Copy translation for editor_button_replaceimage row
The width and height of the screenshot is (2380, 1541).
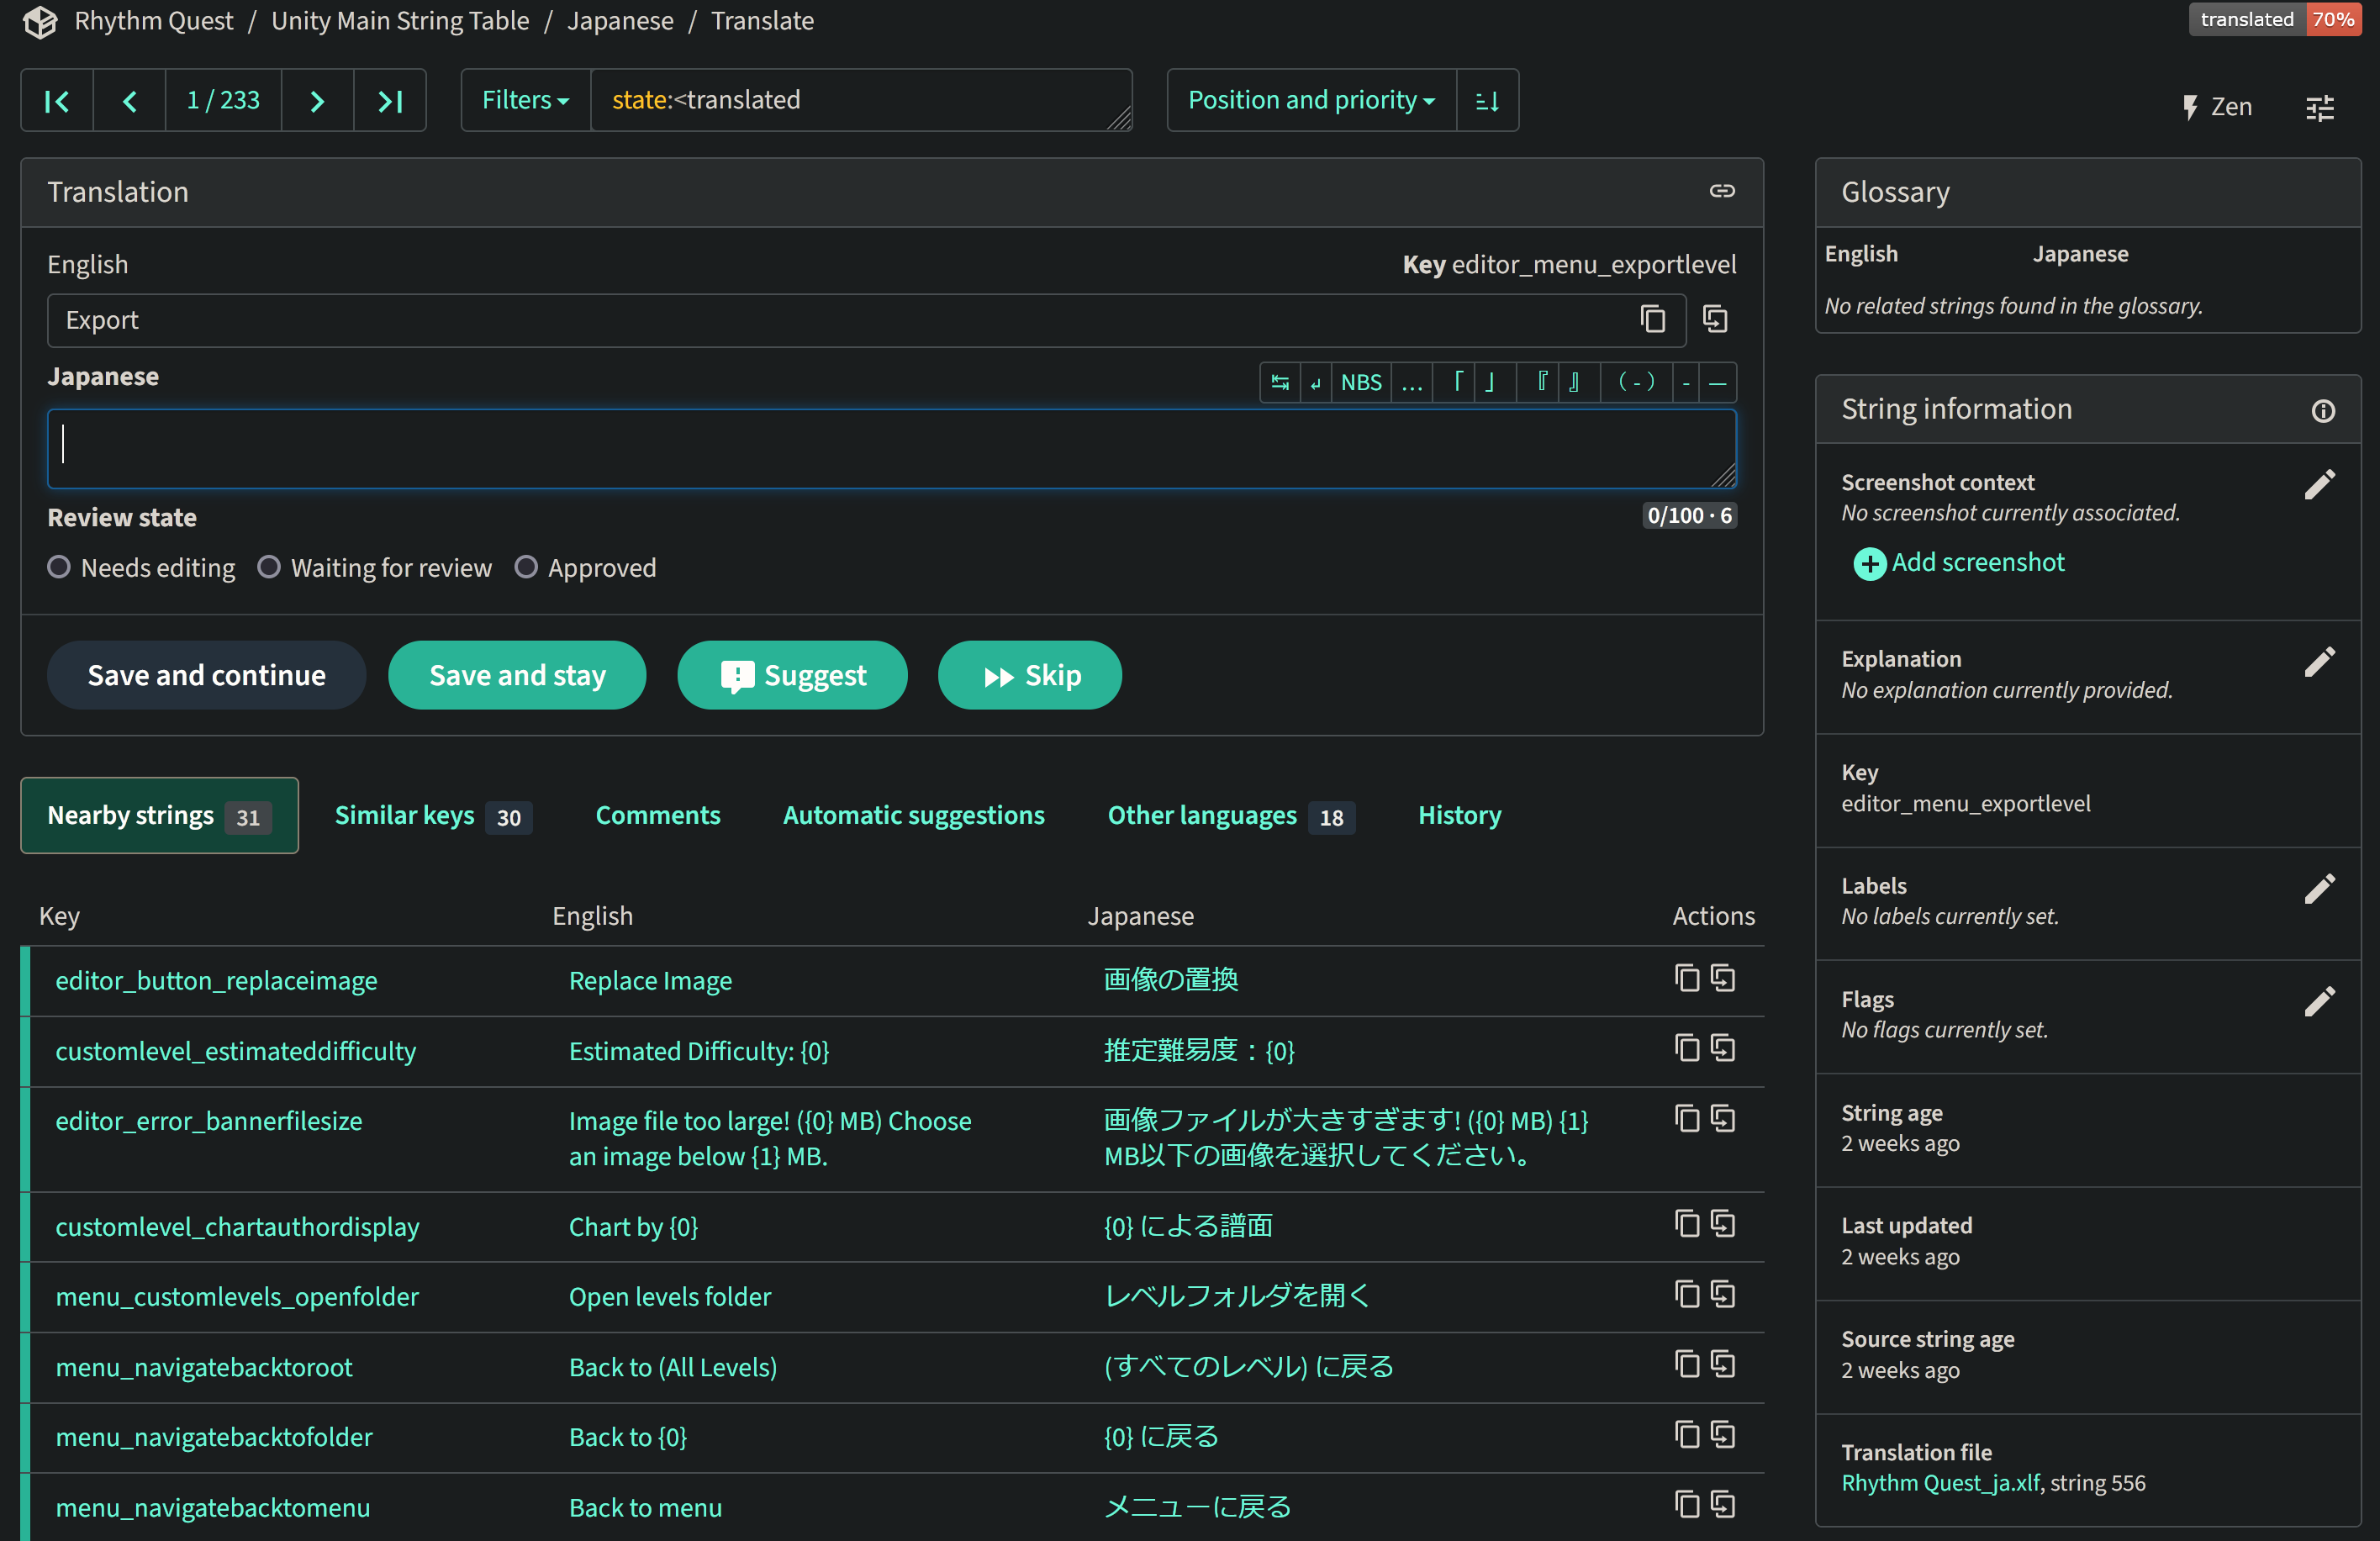pyautogui.click(x=1687, y=978)
